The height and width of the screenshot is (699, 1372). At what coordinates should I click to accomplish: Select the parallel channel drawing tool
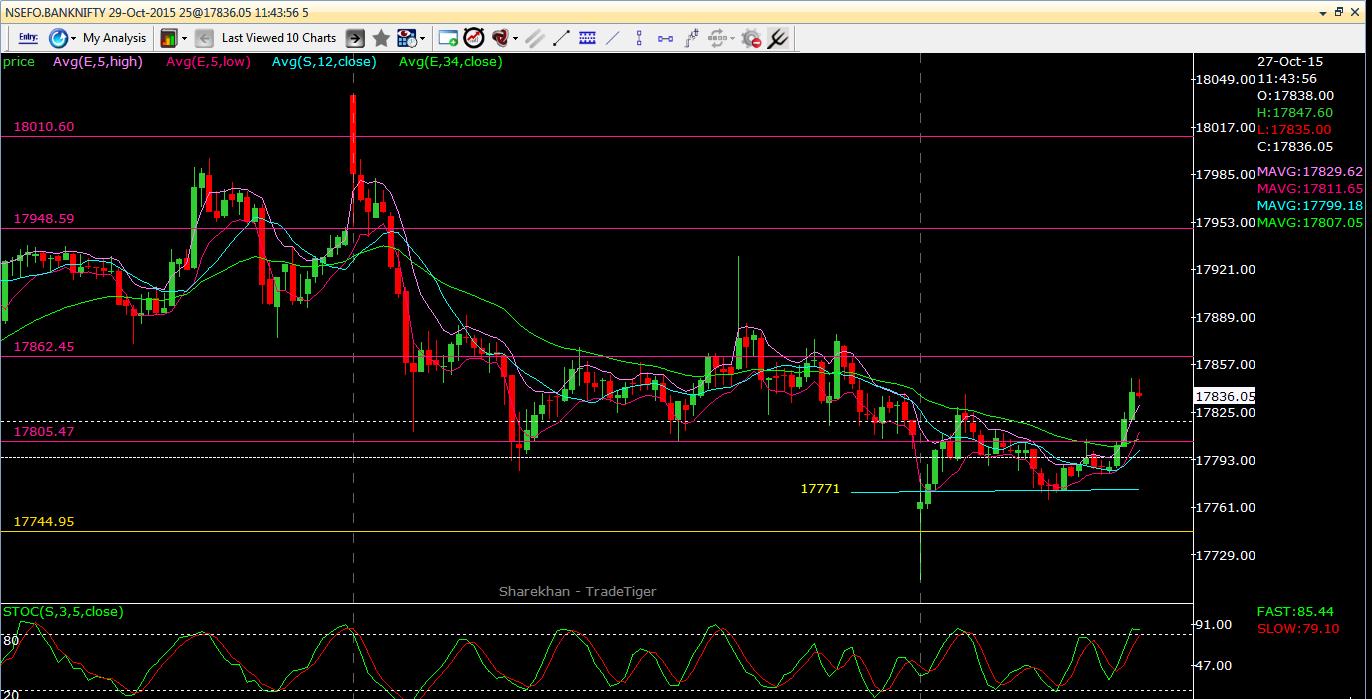tap(534, 39)
